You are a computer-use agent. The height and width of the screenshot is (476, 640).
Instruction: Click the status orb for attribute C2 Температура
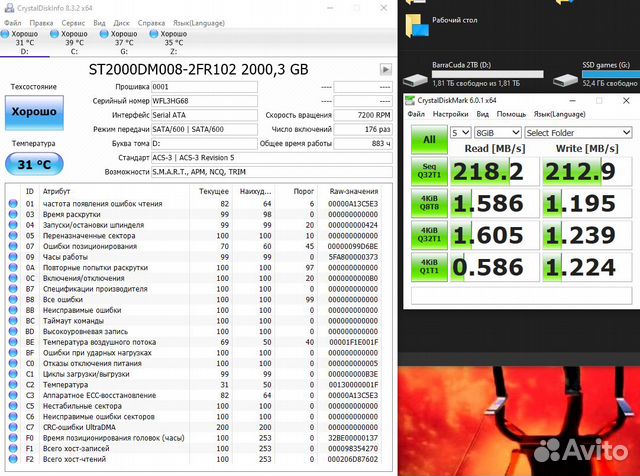tap(13, 384)
